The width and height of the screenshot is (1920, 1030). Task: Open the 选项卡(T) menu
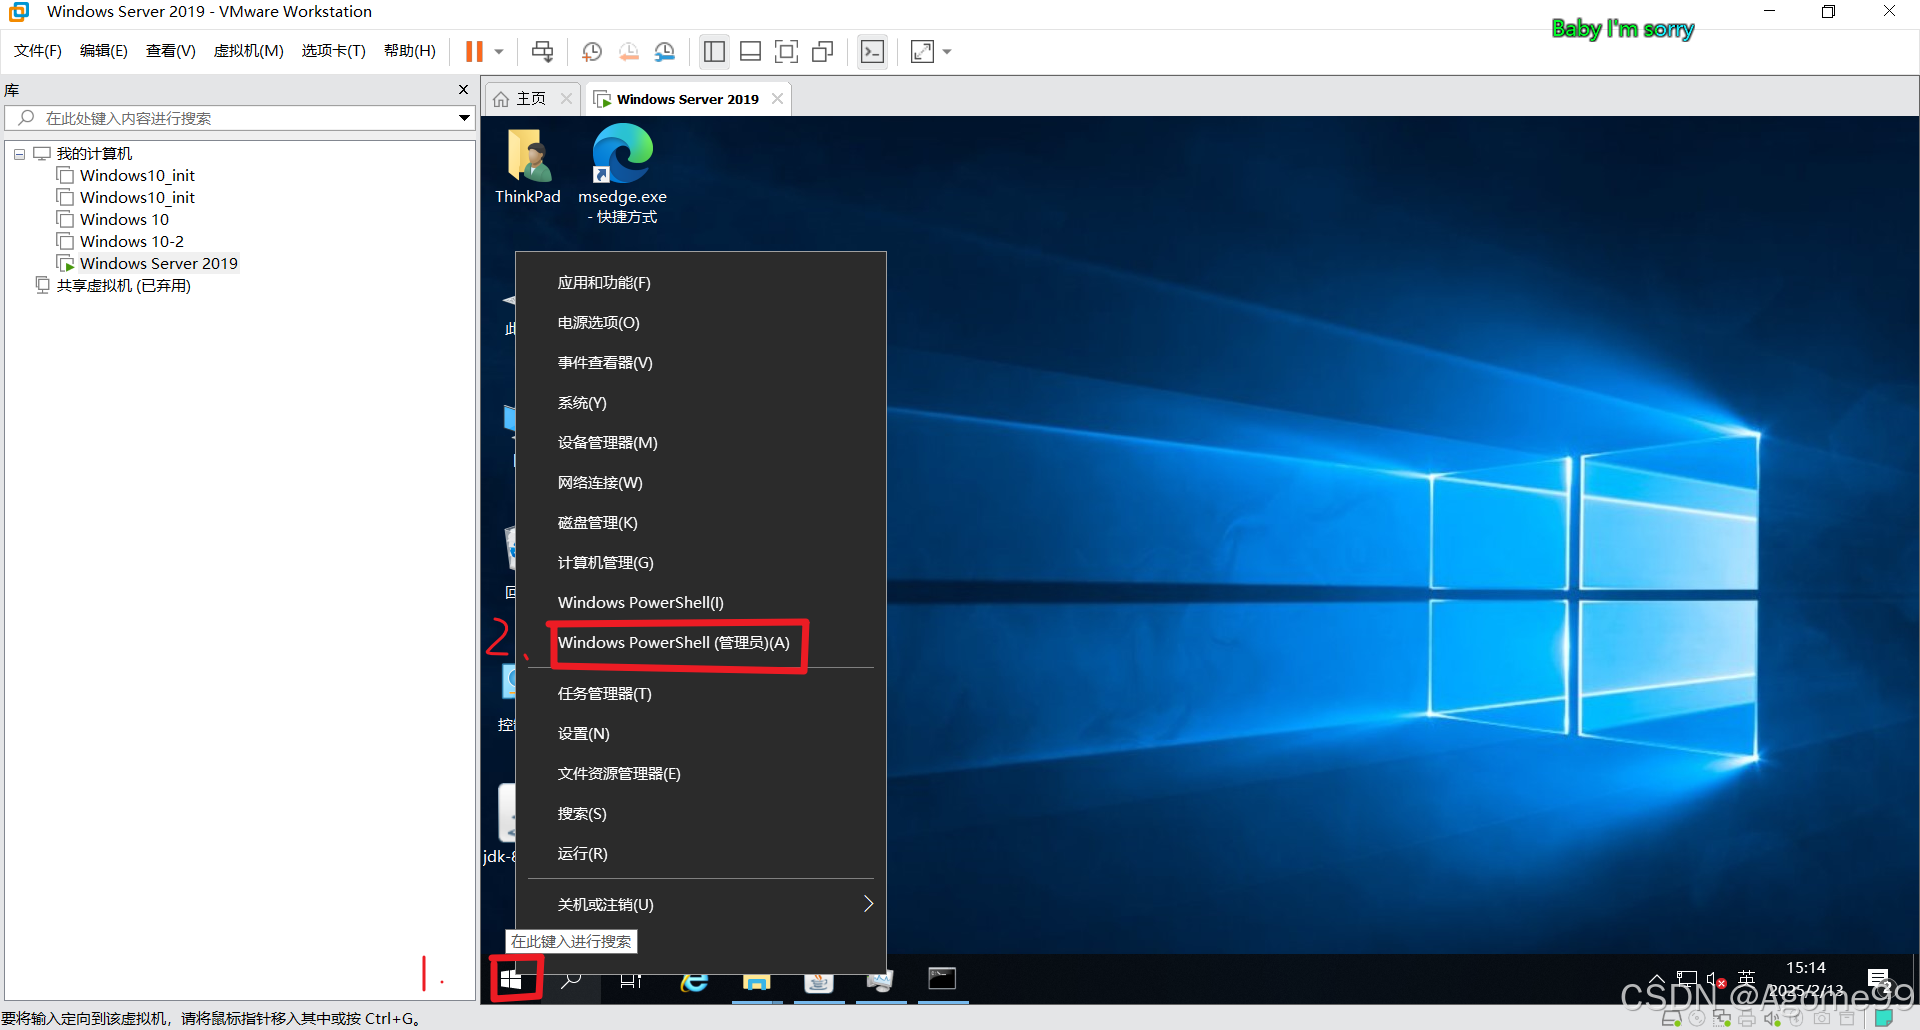tap(334, 51)
